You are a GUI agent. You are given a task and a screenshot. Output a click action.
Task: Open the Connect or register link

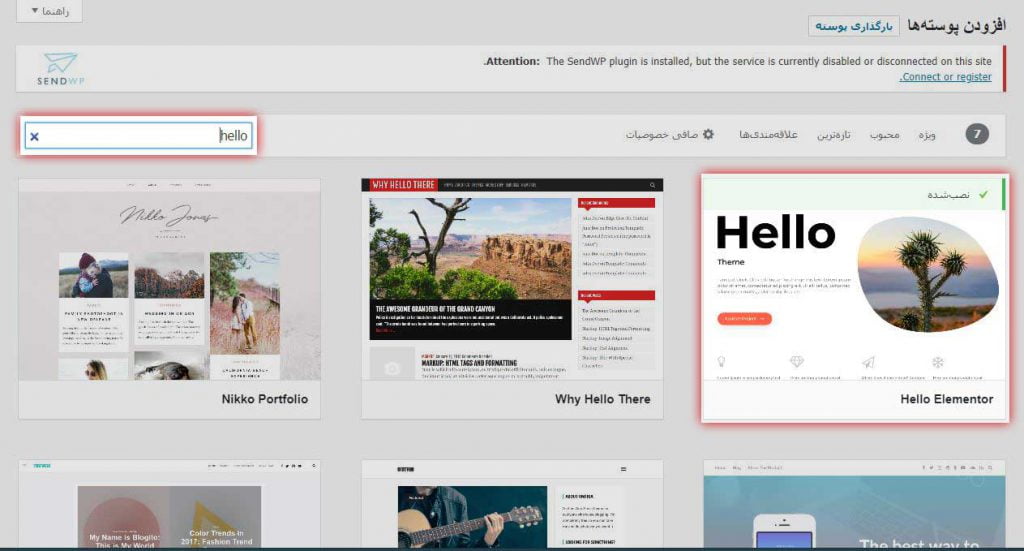(x=945, y=77)
